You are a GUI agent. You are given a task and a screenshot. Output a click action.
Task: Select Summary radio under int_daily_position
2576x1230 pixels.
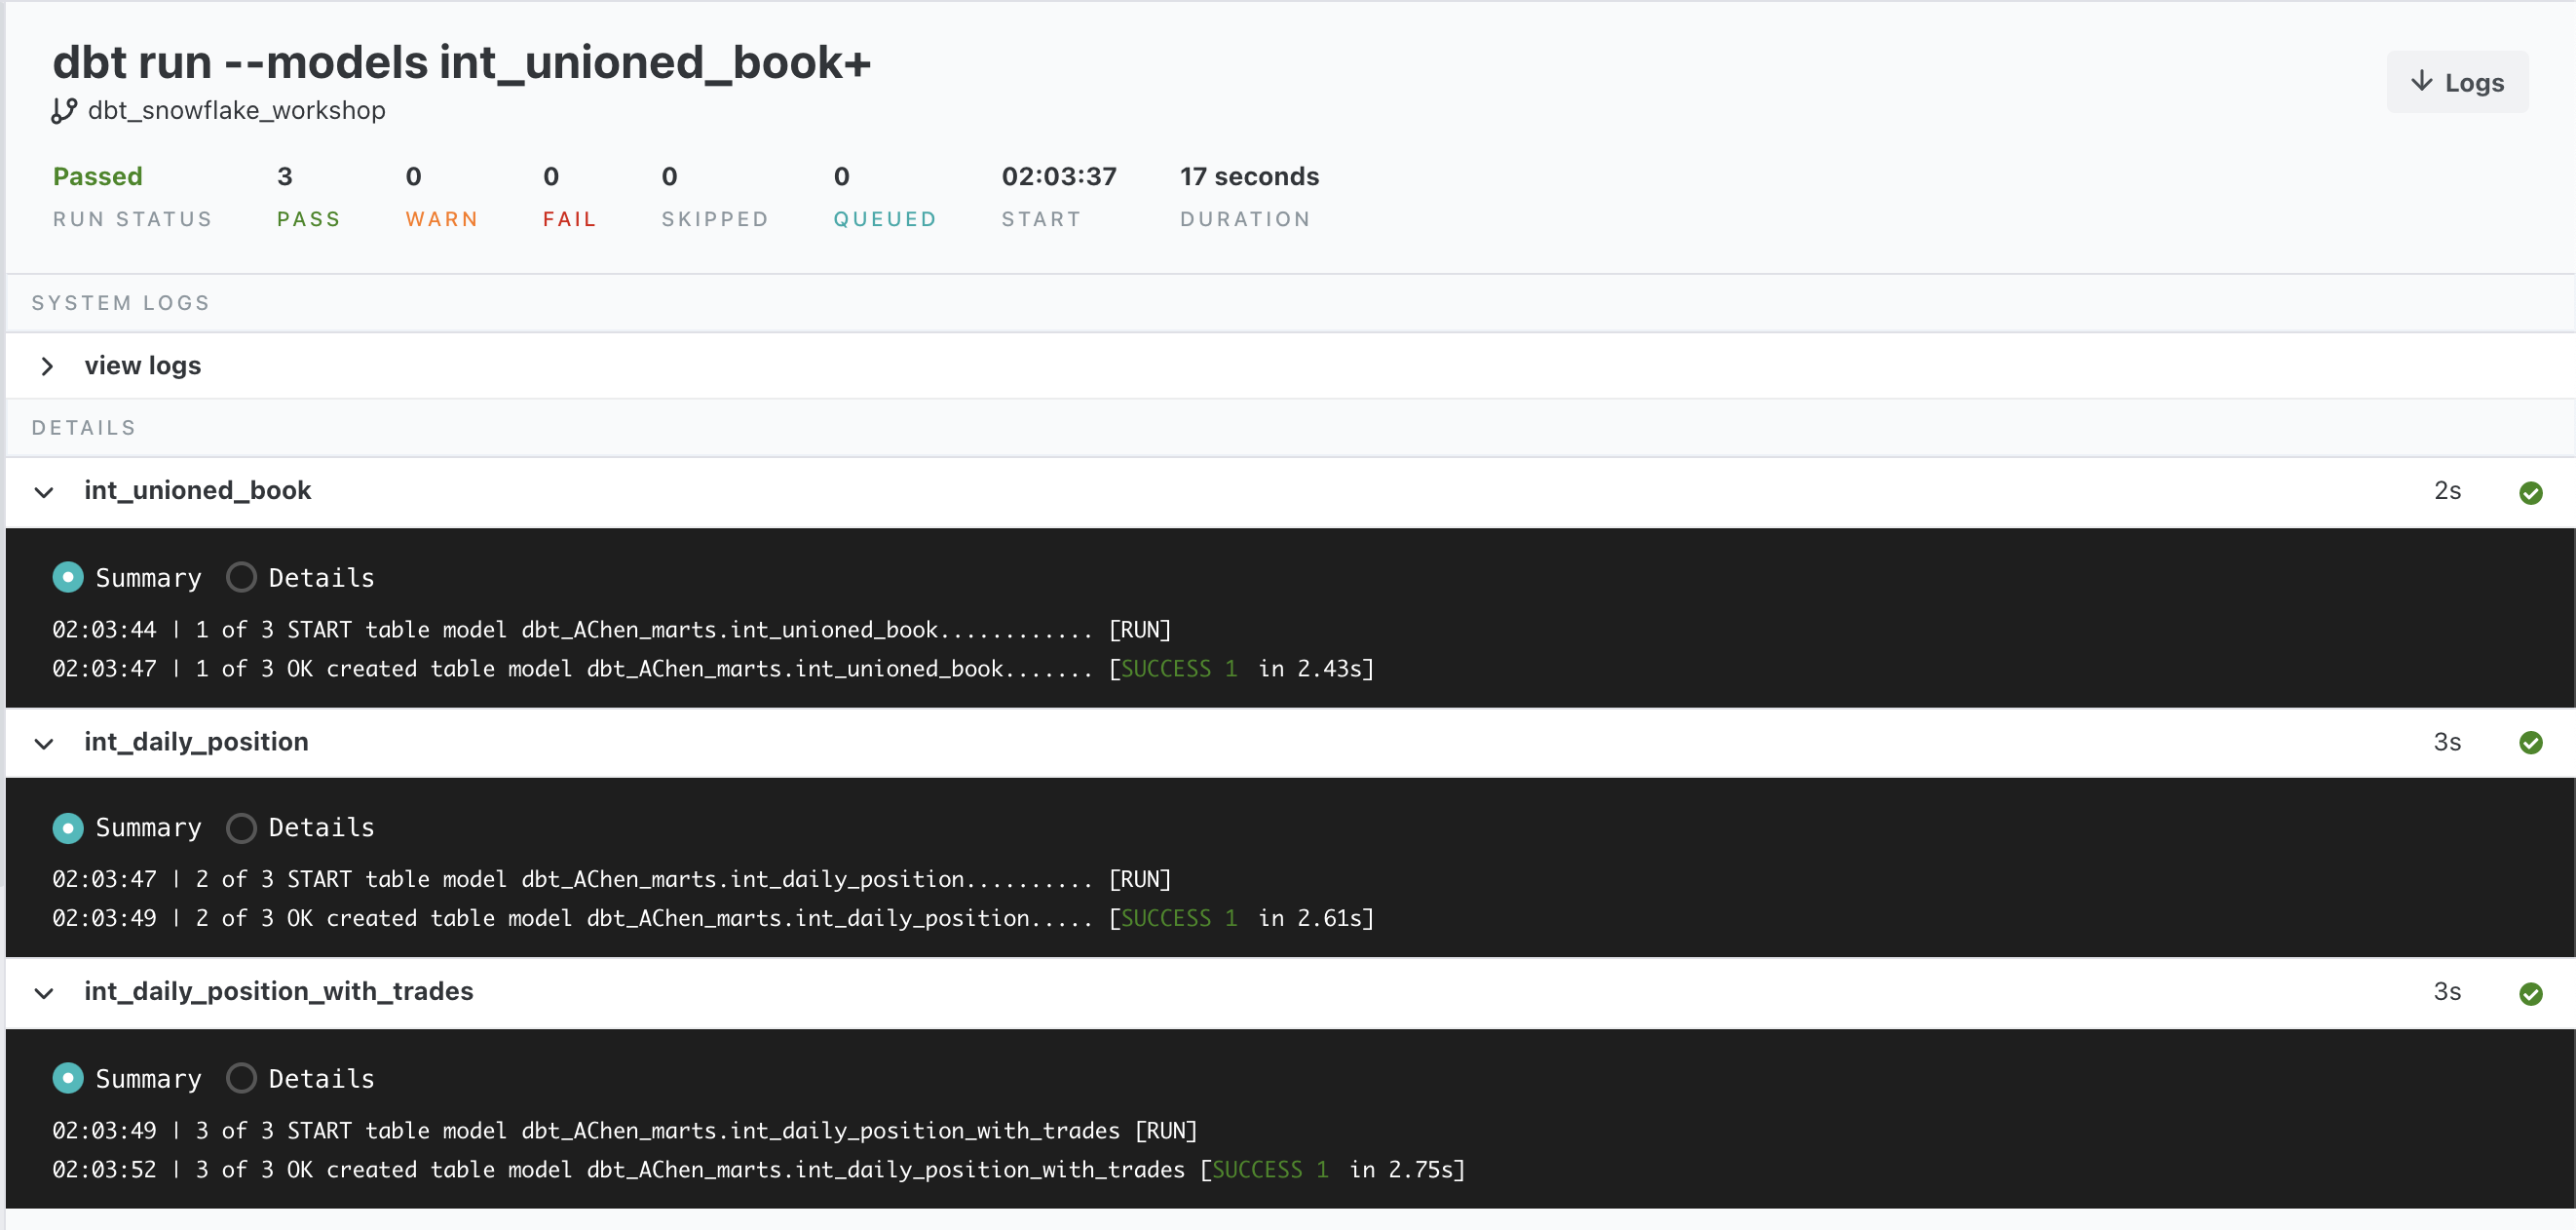68,827
